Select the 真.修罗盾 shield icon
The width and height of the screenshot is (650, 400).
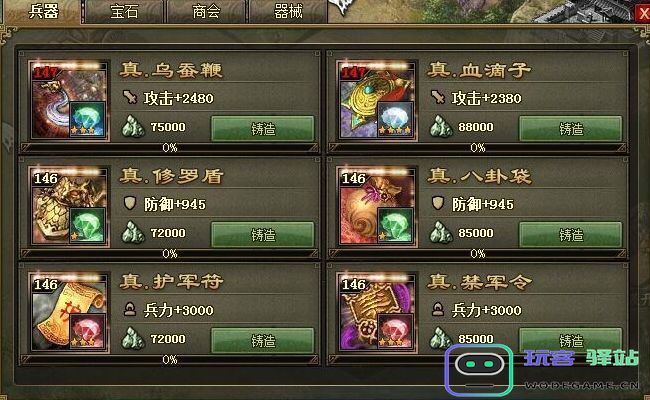coord(69,207)
